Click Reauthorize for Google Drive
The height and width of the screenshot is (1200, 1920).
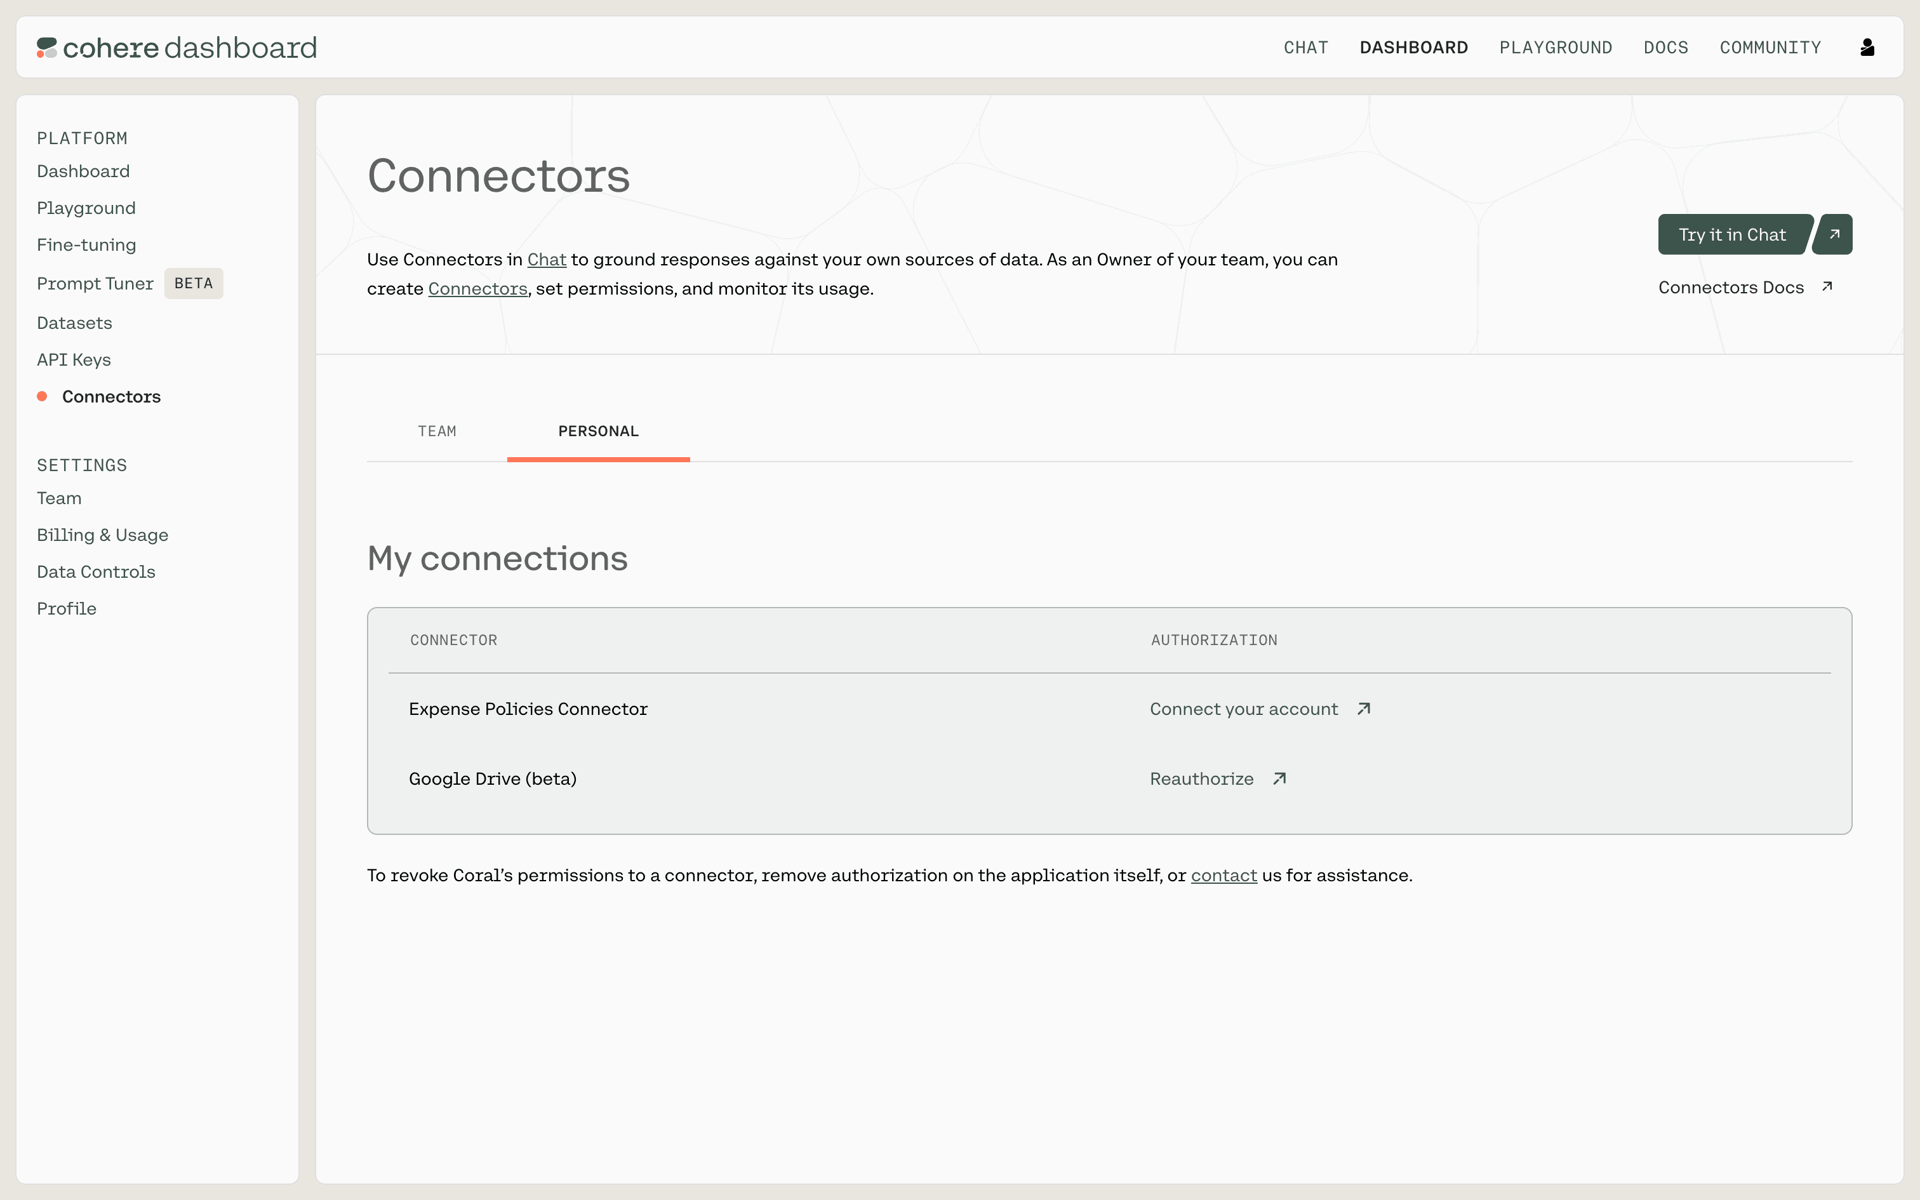[x=1201, y=779]
